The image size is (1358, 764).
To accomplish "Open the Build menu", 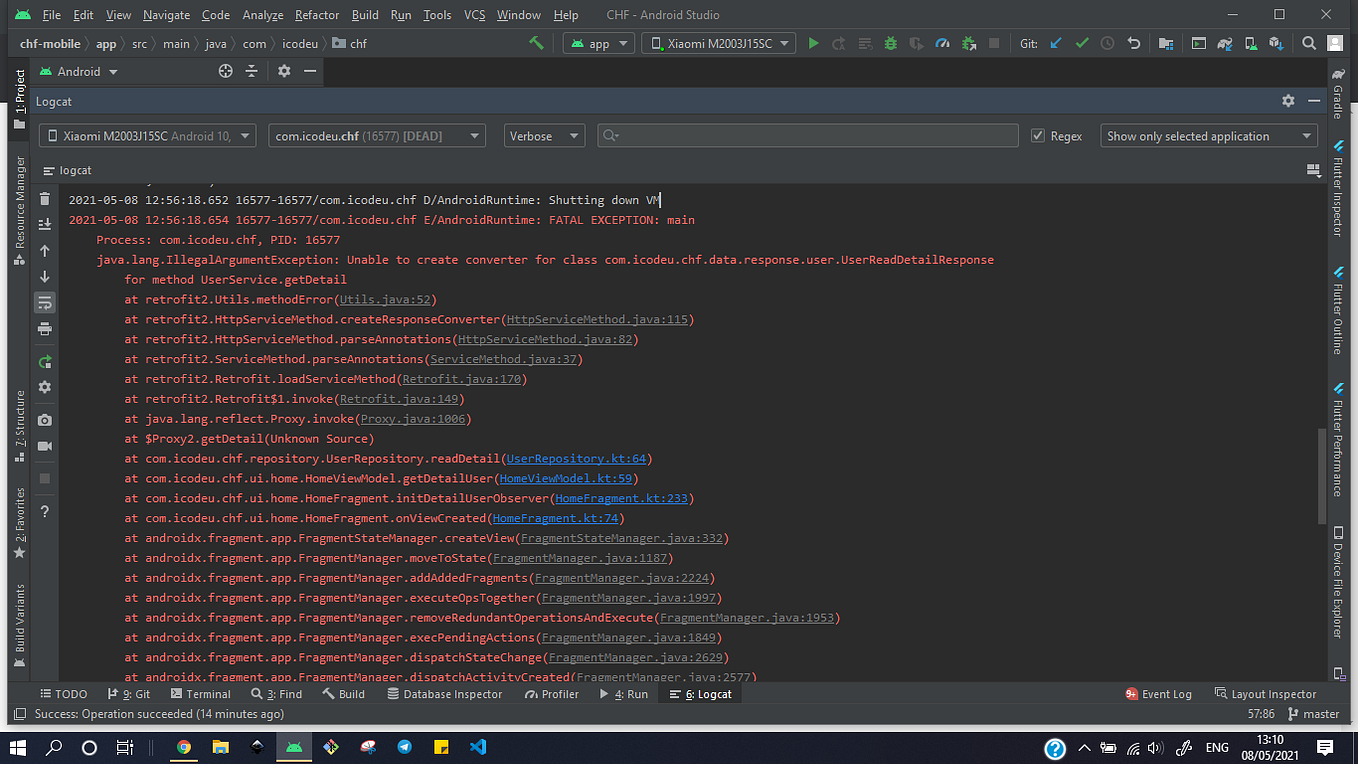I will tap(365, 15).
